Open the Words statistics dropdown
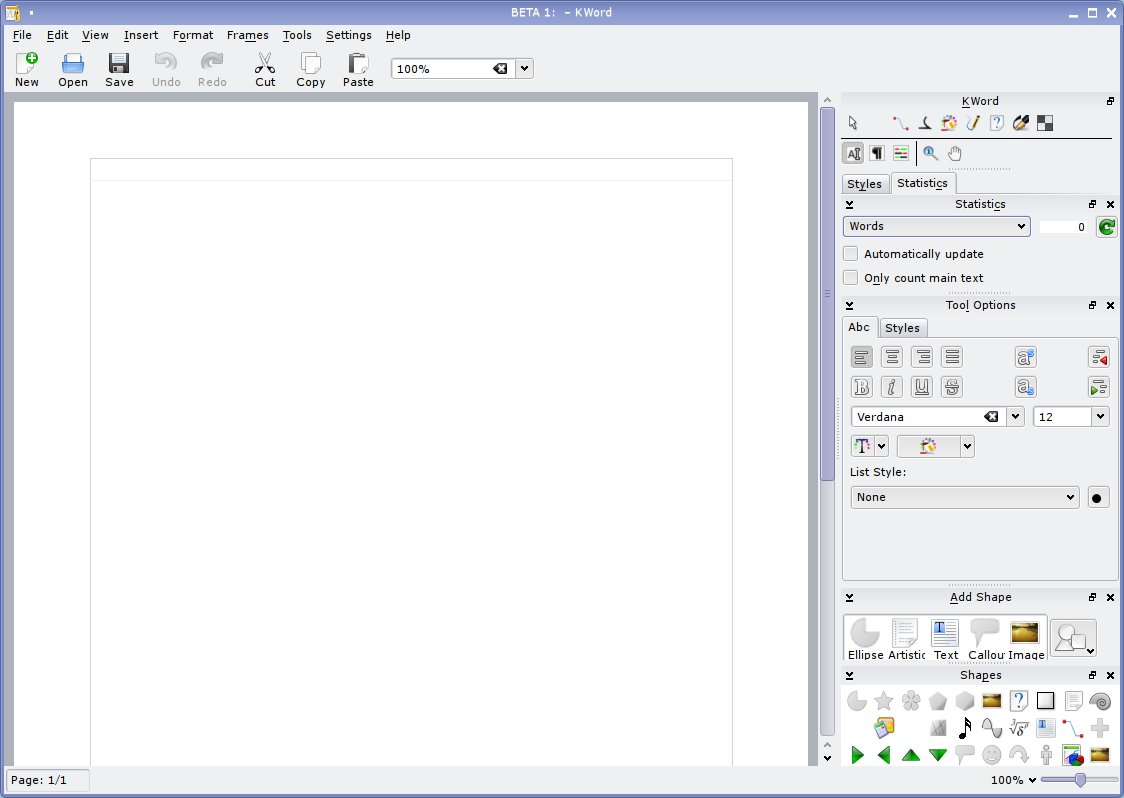 937,227
